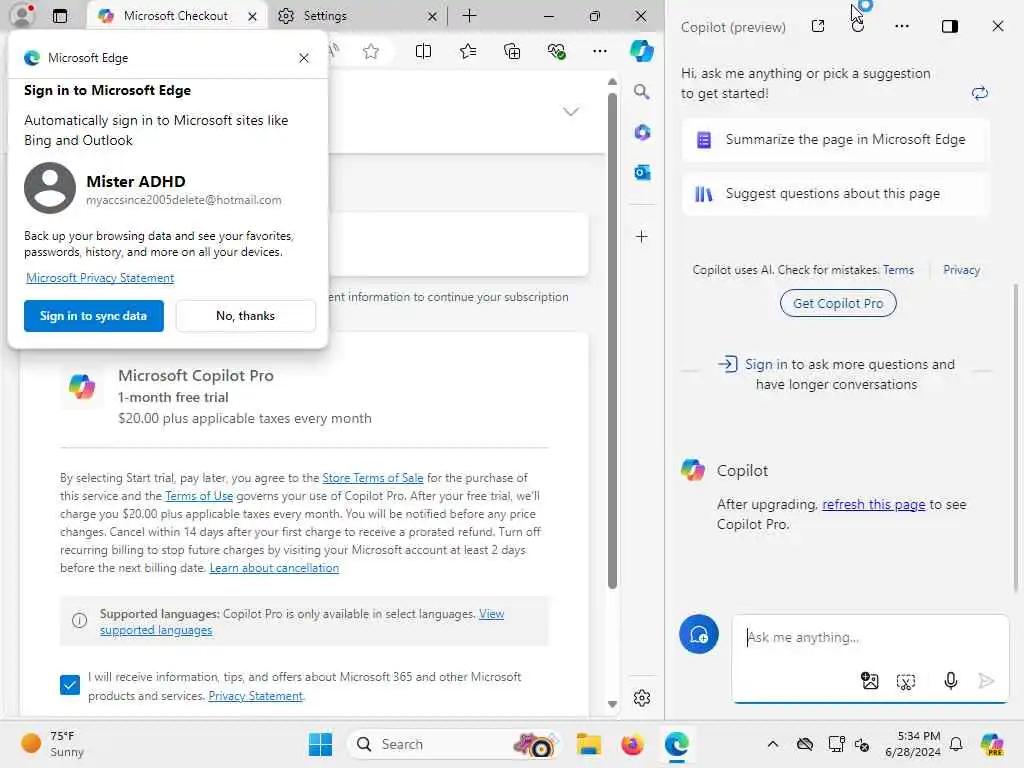
Task: Click refresh this page link
Action: pos(873,505)
